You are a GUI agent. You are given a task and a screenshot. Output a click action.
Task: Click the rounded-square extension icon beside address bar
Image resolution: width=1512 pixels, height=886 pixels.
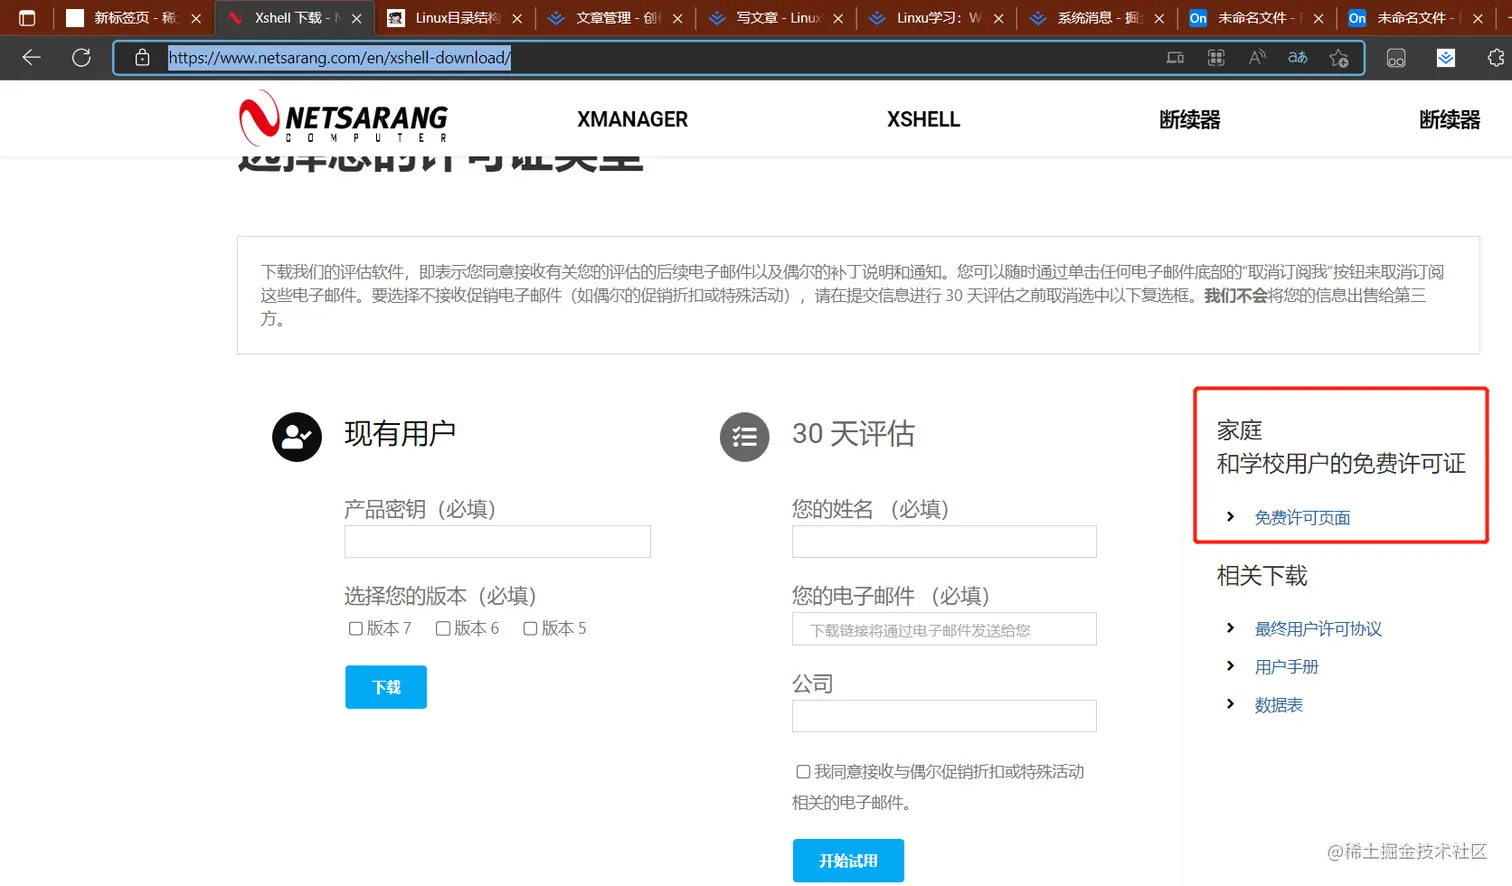pyautogui.click(x=1396, y=58)
